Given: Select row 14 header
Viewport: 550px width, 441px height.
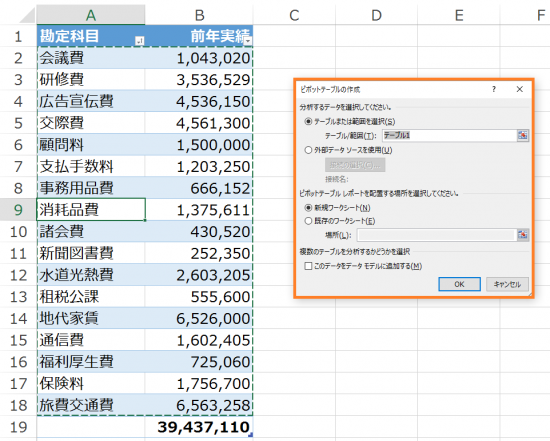Looking at the screenshot, I should [x=18, y=318].
